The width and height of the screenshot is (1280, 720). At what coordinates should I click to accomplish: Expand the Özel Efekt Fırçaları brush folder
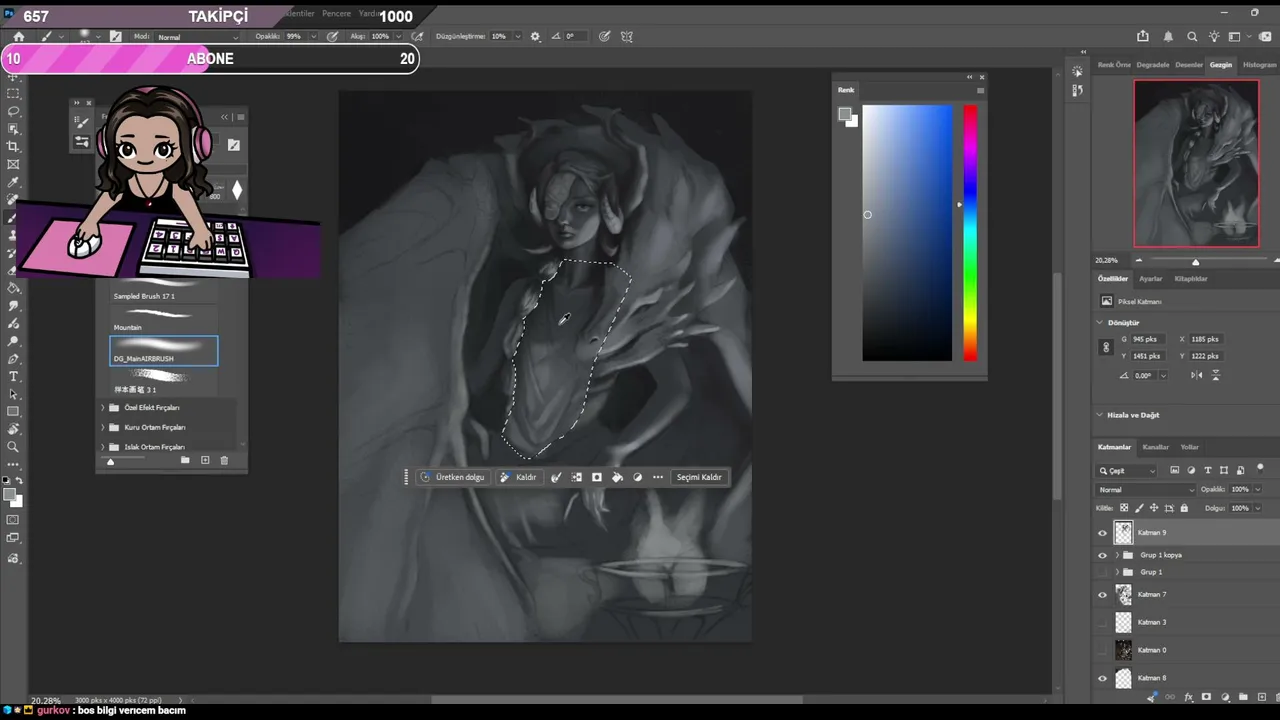(x=103, y=408)
